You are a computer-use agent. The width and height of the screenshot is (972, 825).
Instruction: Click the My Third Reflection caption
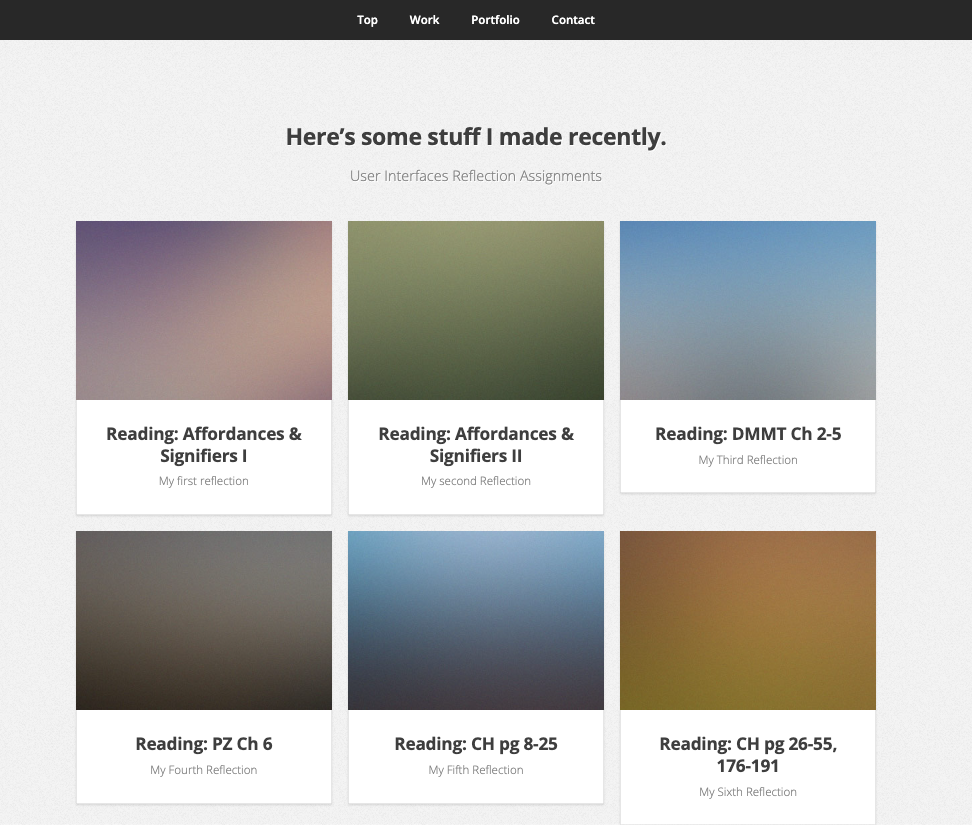(748, 460)
